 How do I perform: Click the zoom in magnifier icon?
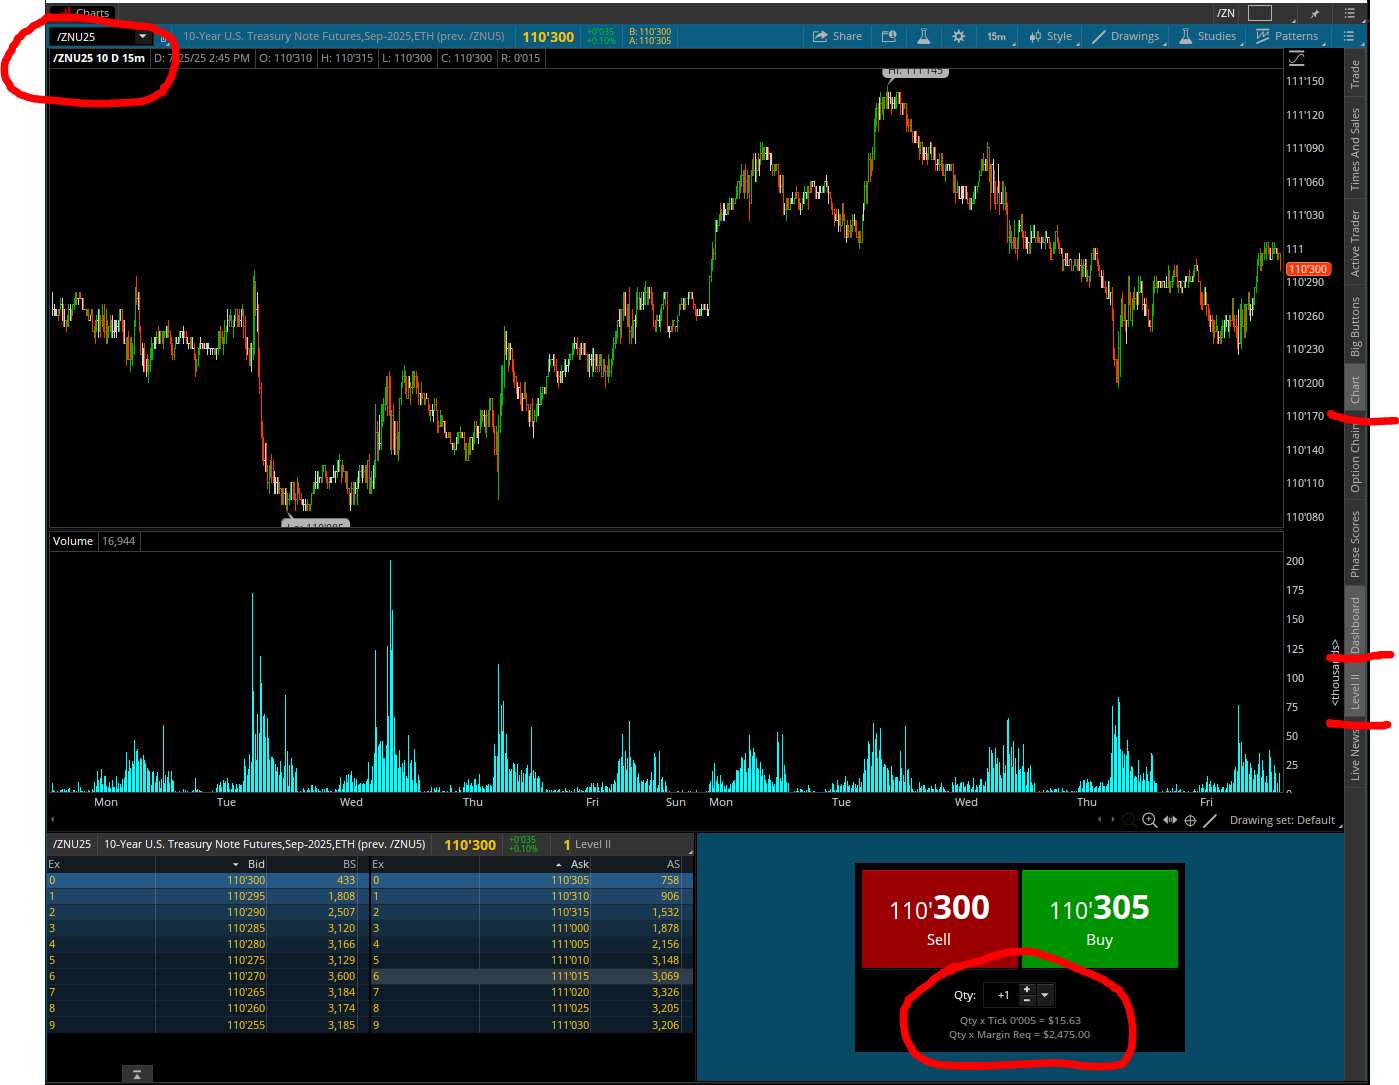[1150, 820]
